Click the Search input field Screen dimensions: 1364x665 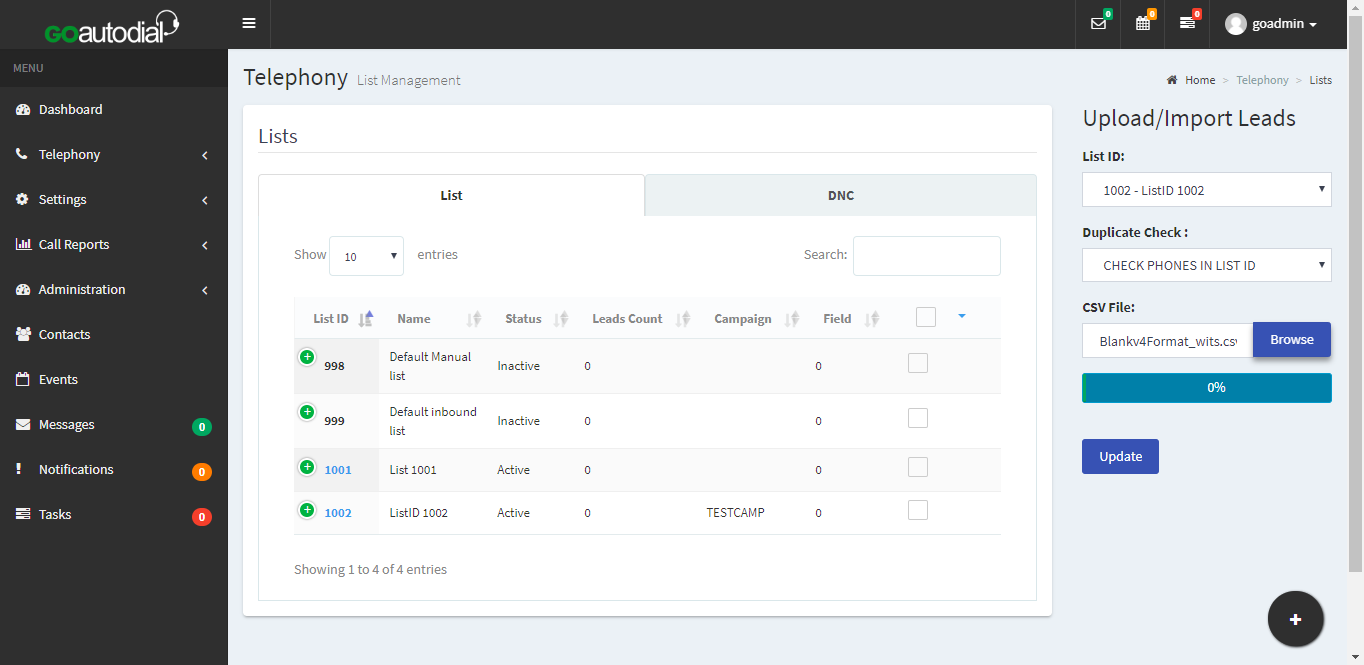(x=927, y=256)
